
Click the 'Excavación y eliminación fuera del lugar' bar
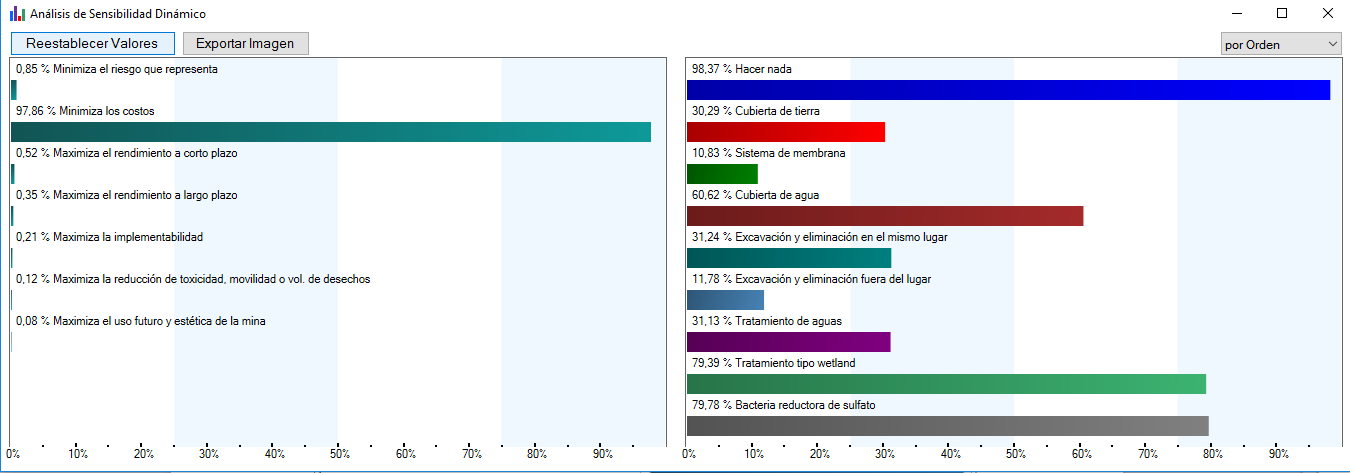(x=725, y=300)
